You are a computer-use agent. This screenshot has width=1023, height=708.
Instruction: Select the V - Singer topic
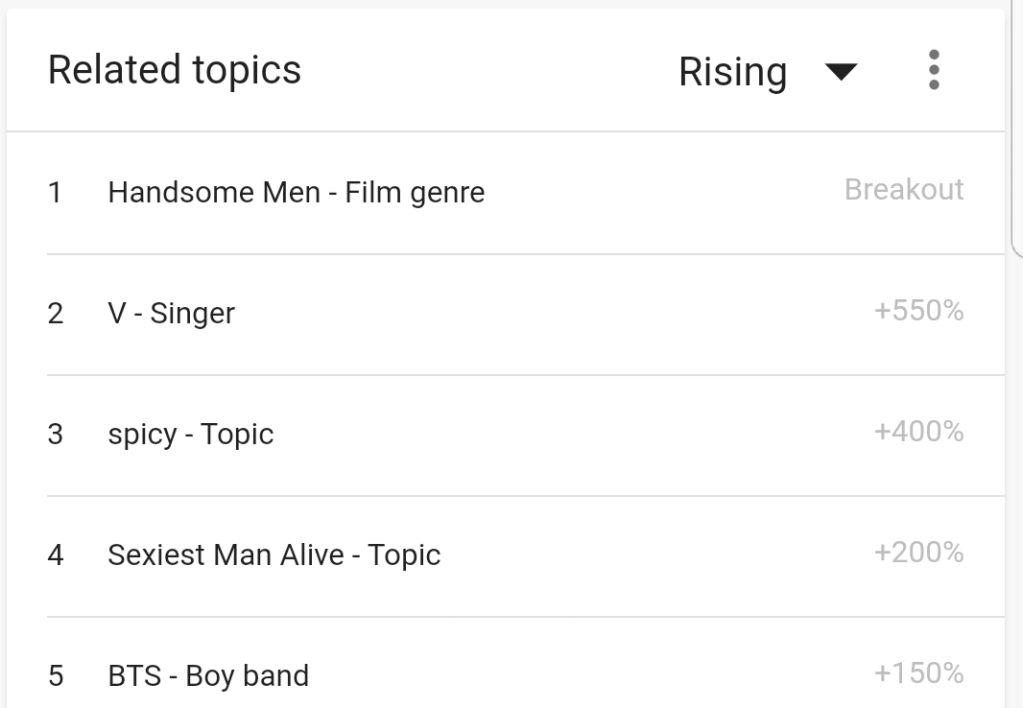[171, 313]
